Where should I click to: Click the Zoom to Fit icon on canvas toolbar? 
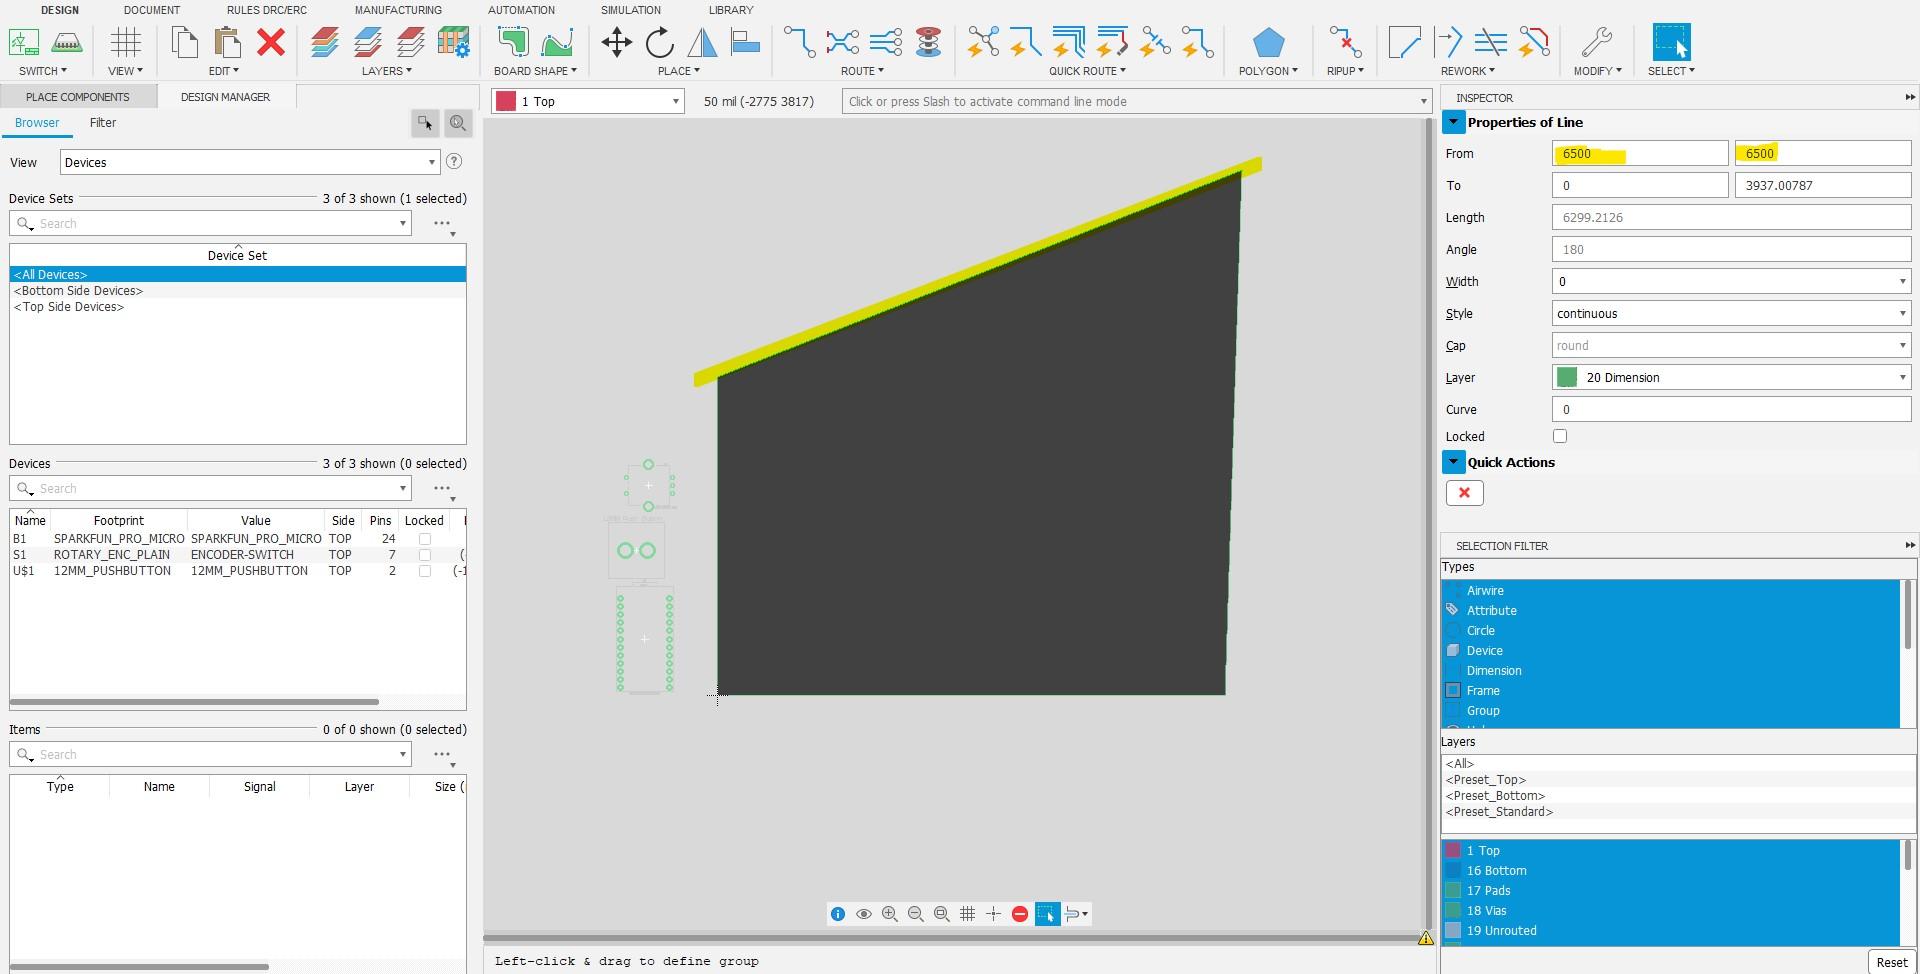point(941,913)
